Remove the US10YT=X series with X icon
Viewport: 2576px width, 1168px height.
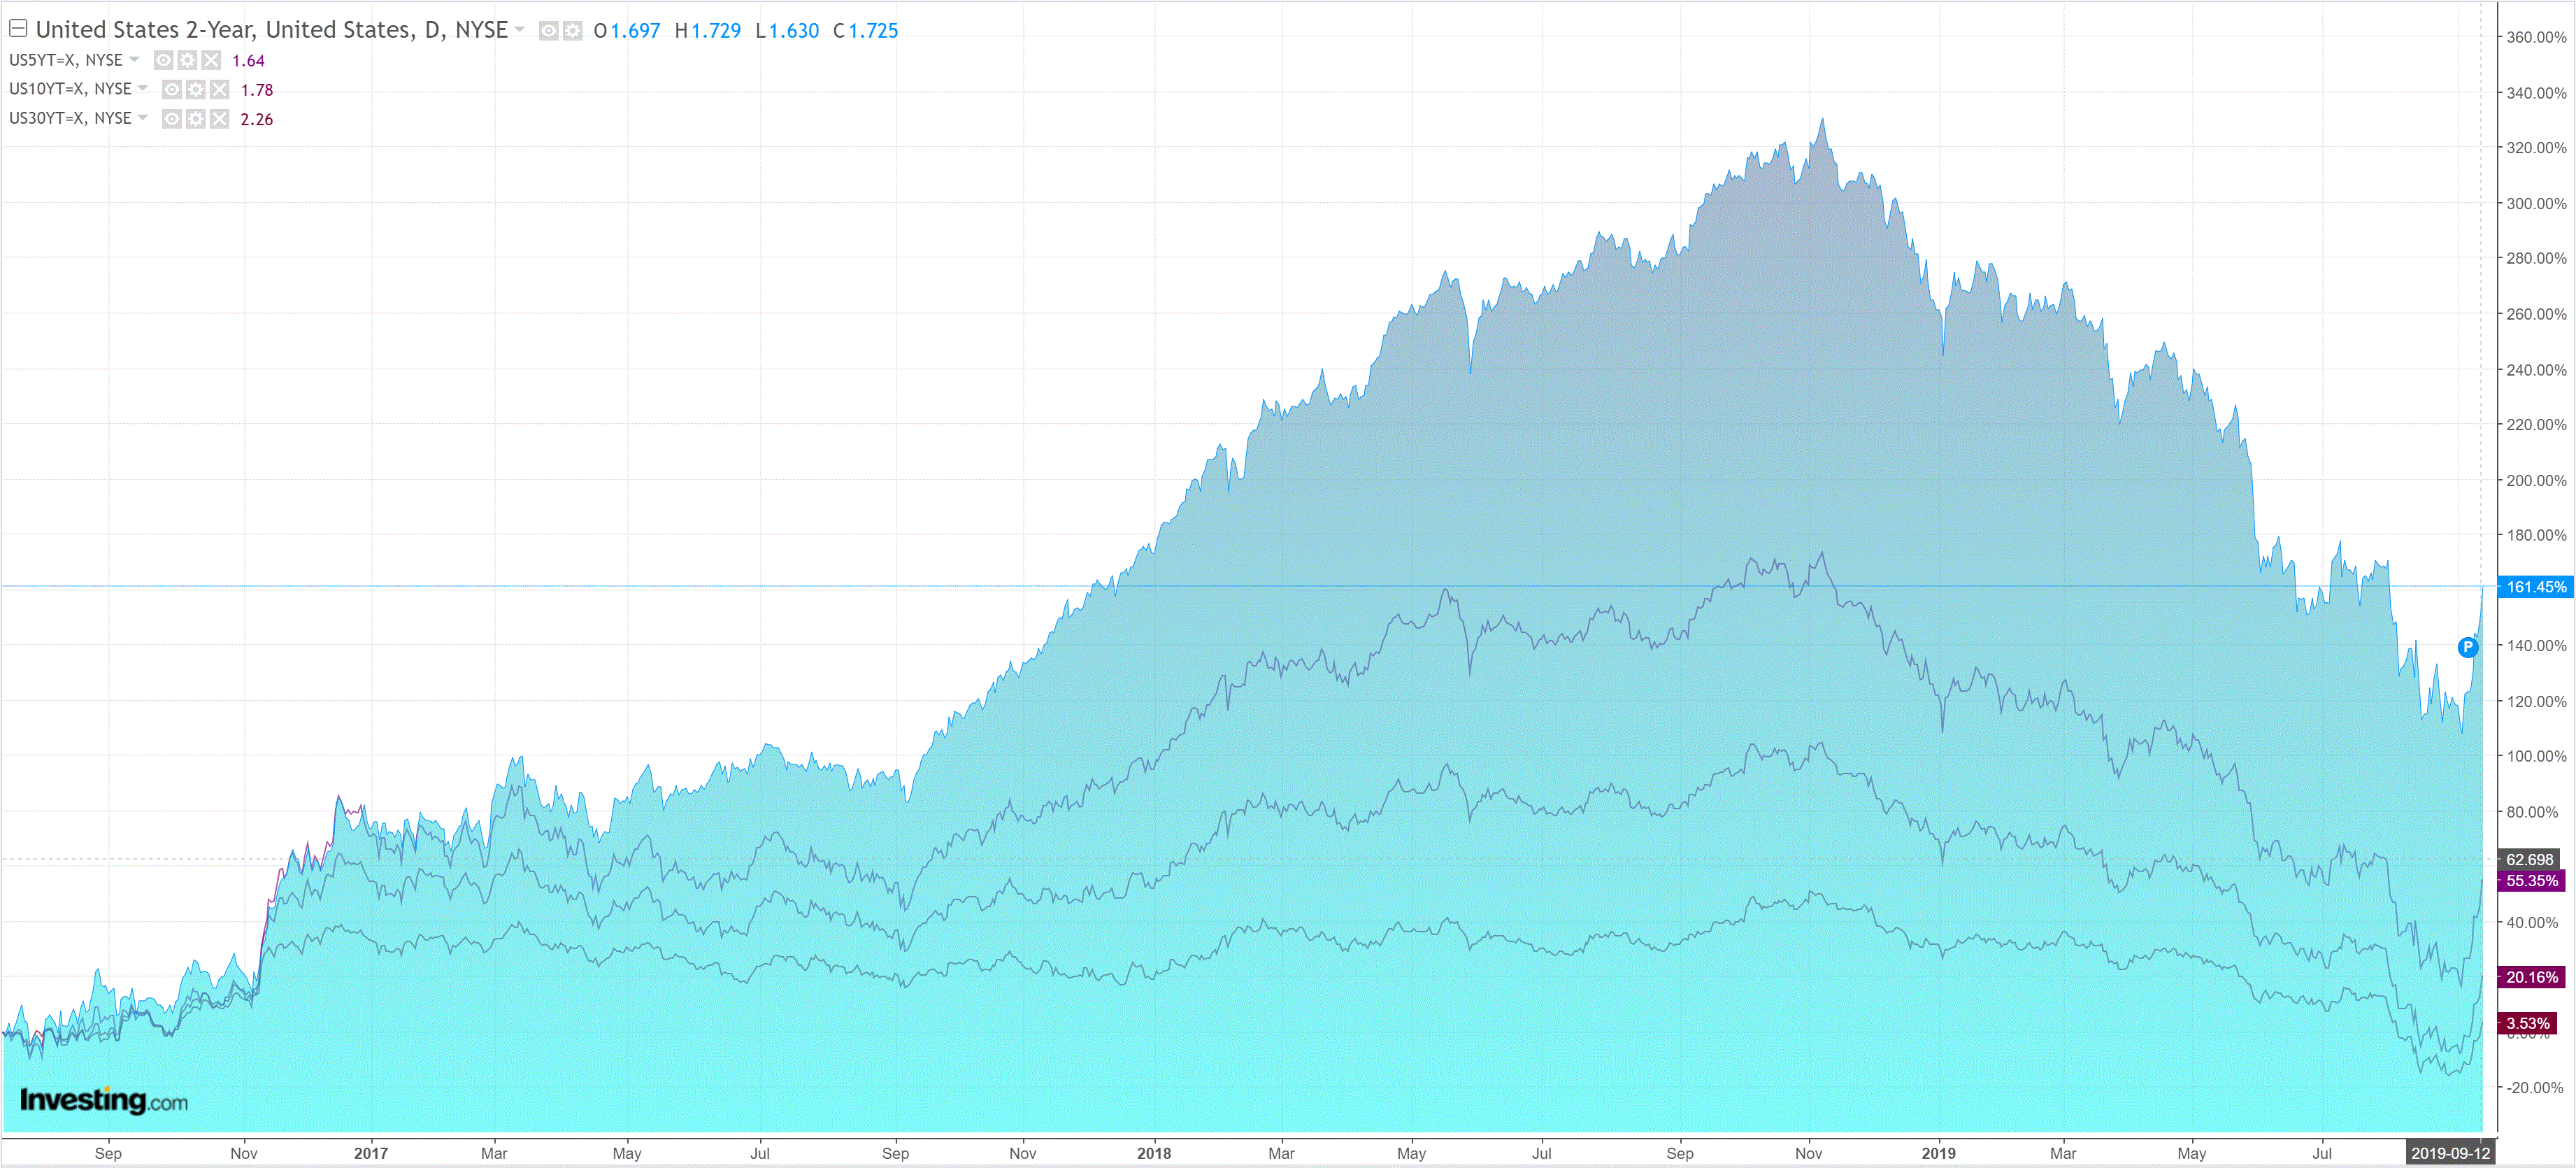coord(220,90)
